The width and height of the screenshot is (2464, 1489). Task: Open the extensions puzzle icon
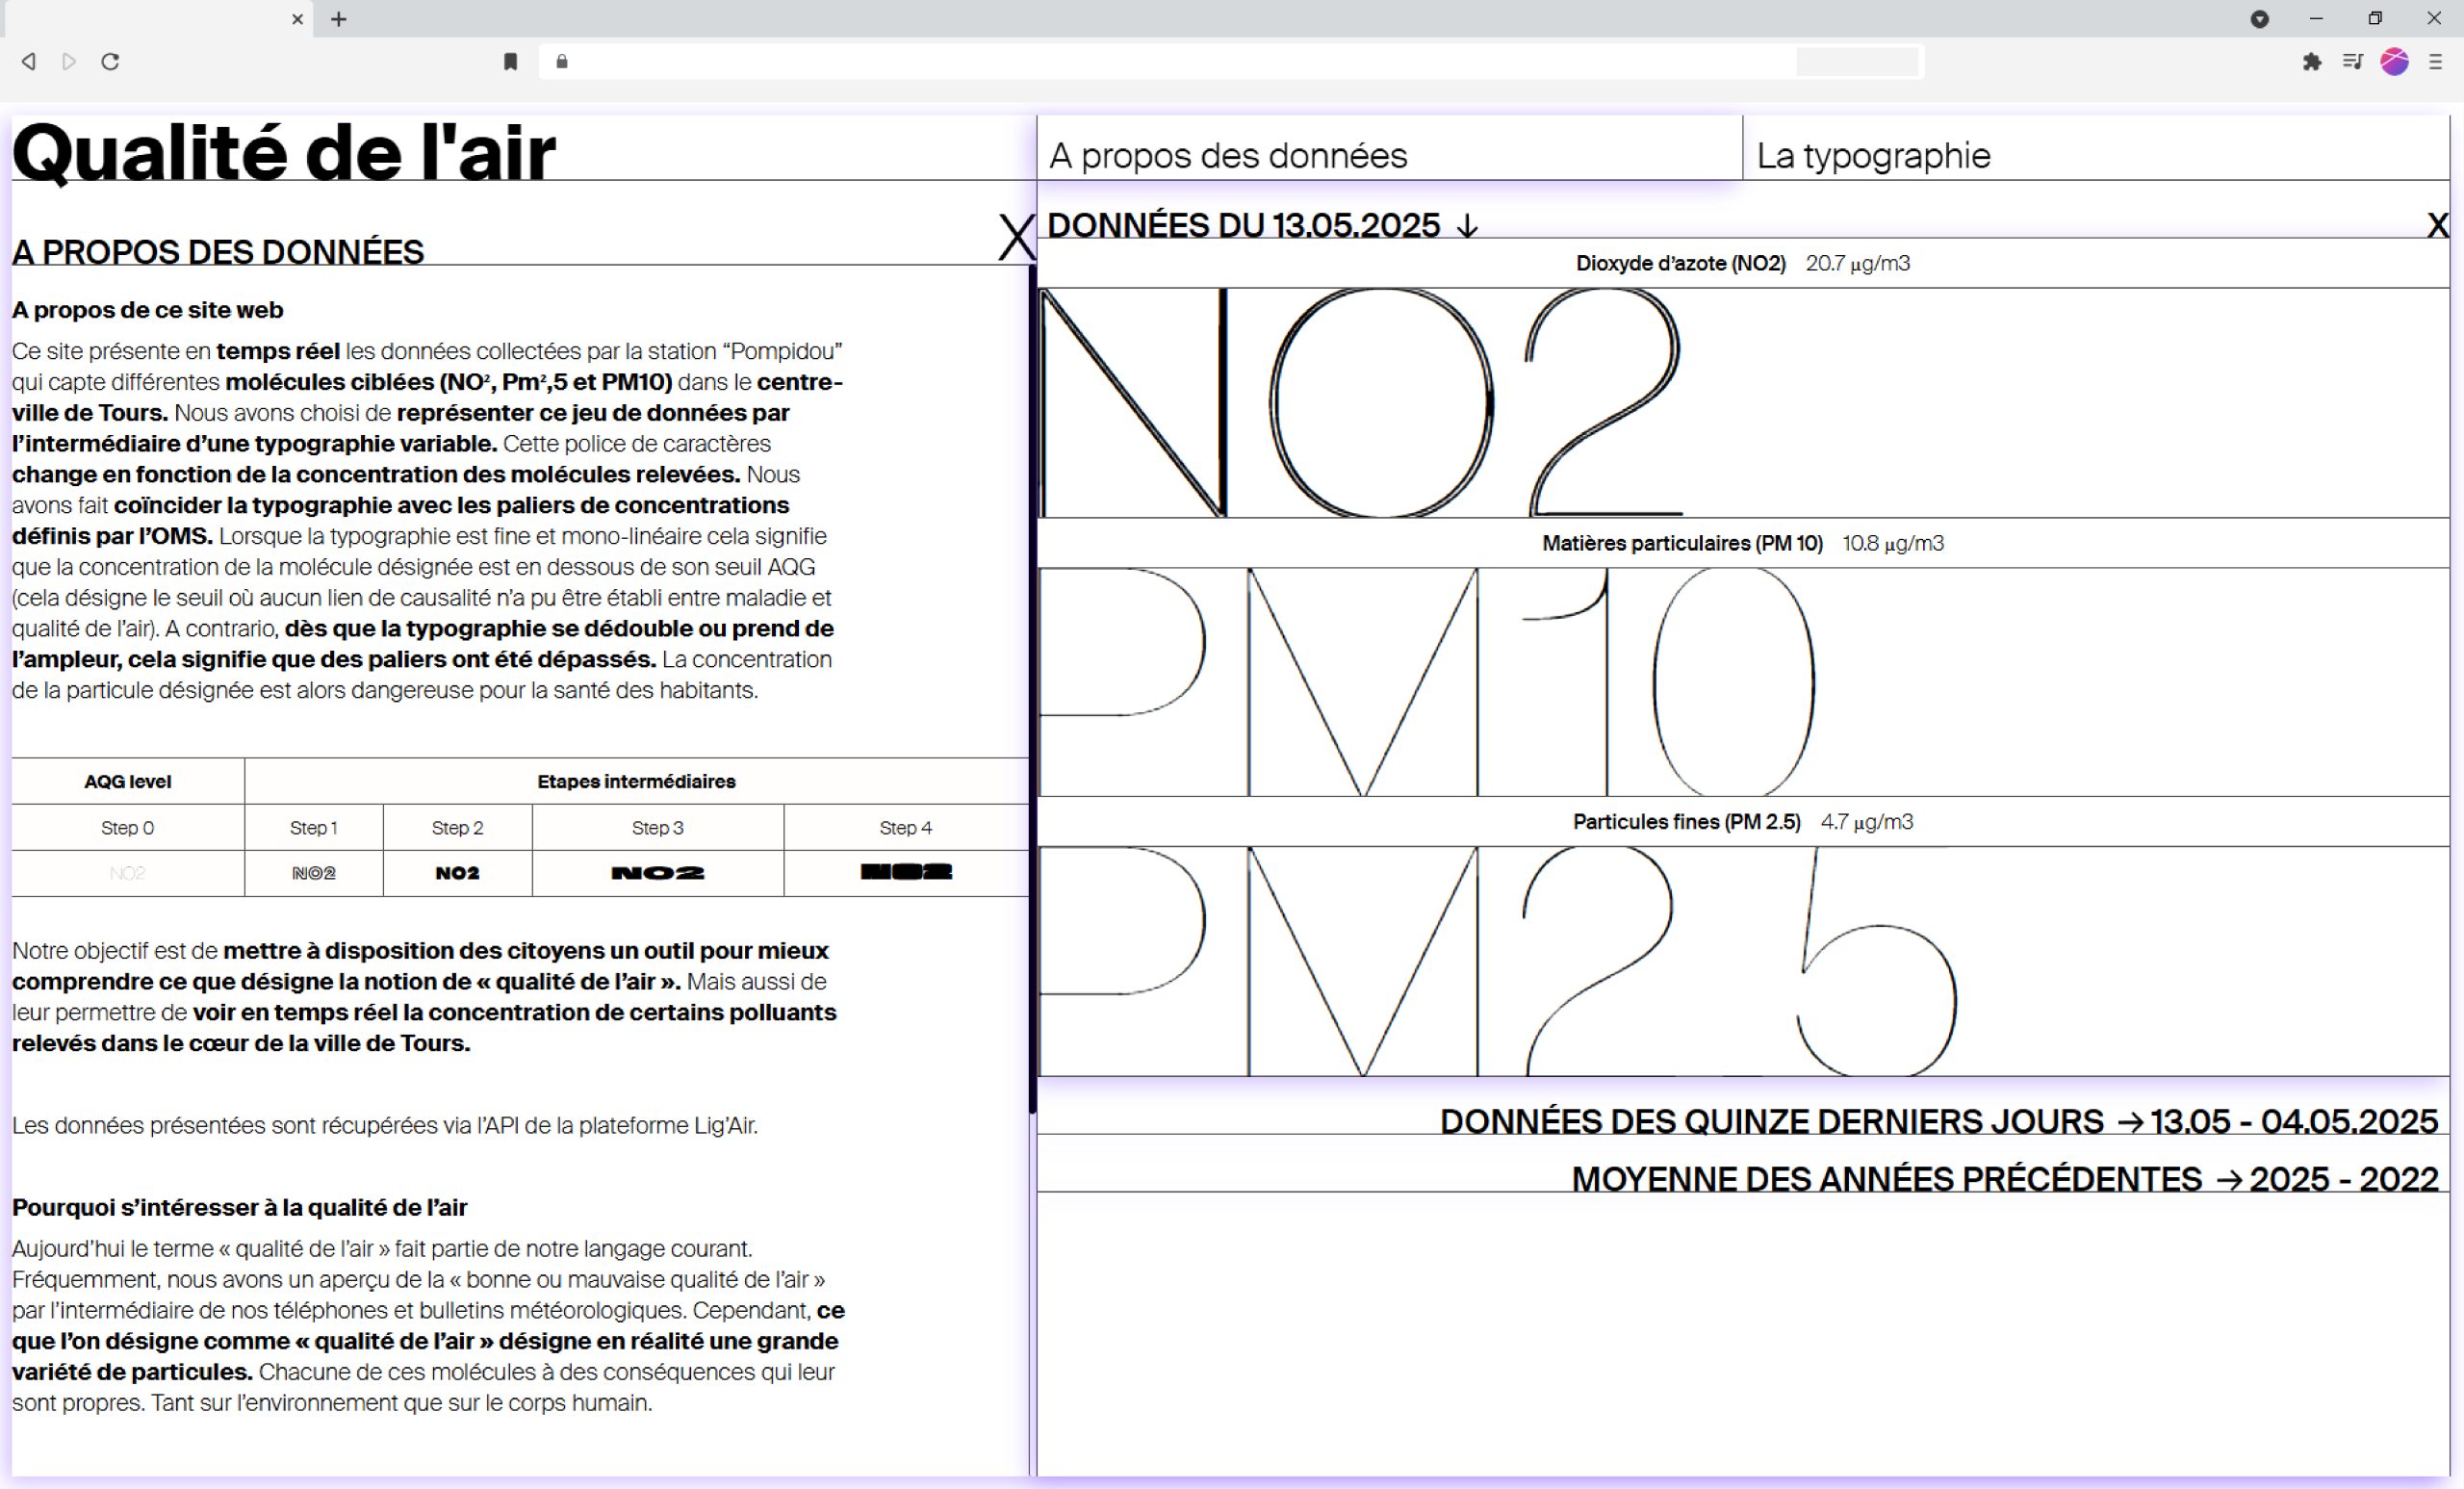(x=2311, y=62)
